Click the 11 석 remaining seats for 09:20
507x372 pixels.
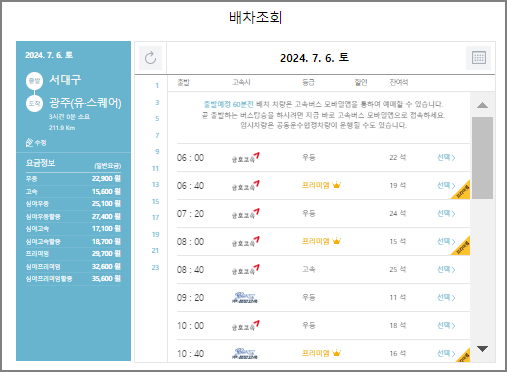pos(398,297)
